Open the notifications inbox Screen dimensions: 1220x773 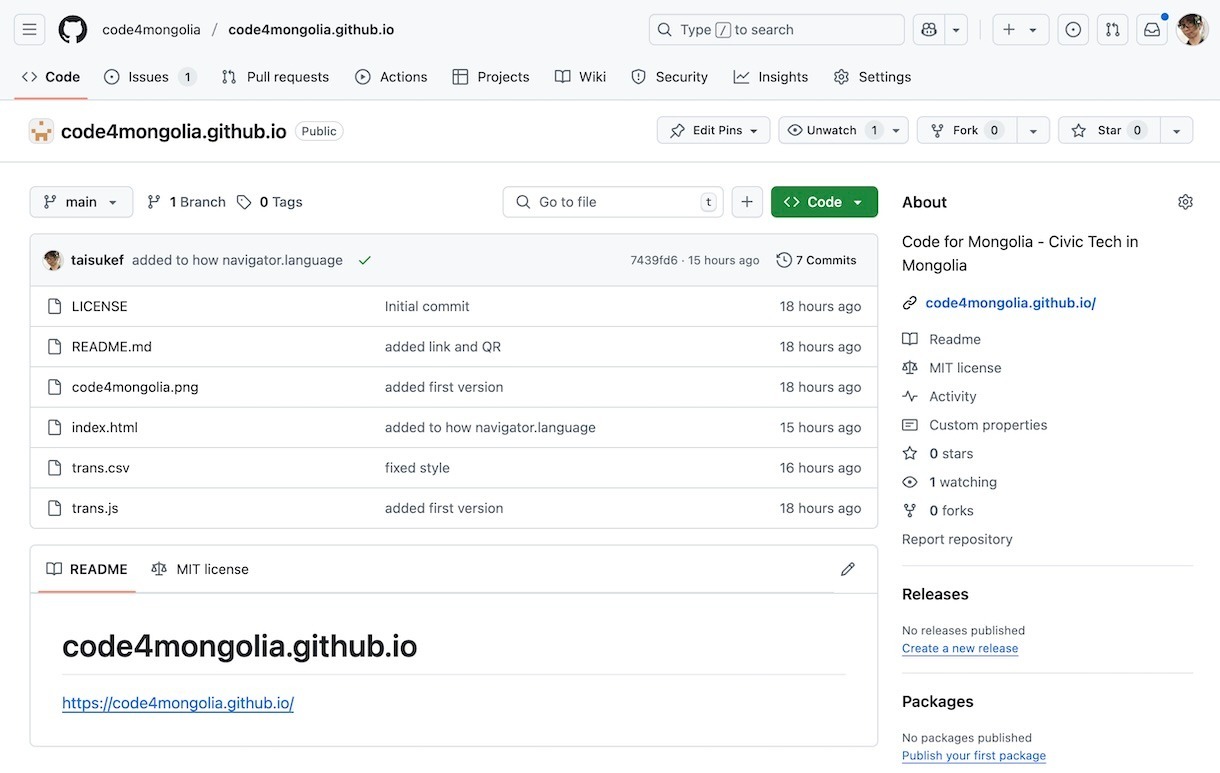pyautogui.click(x=1152, y=30)
